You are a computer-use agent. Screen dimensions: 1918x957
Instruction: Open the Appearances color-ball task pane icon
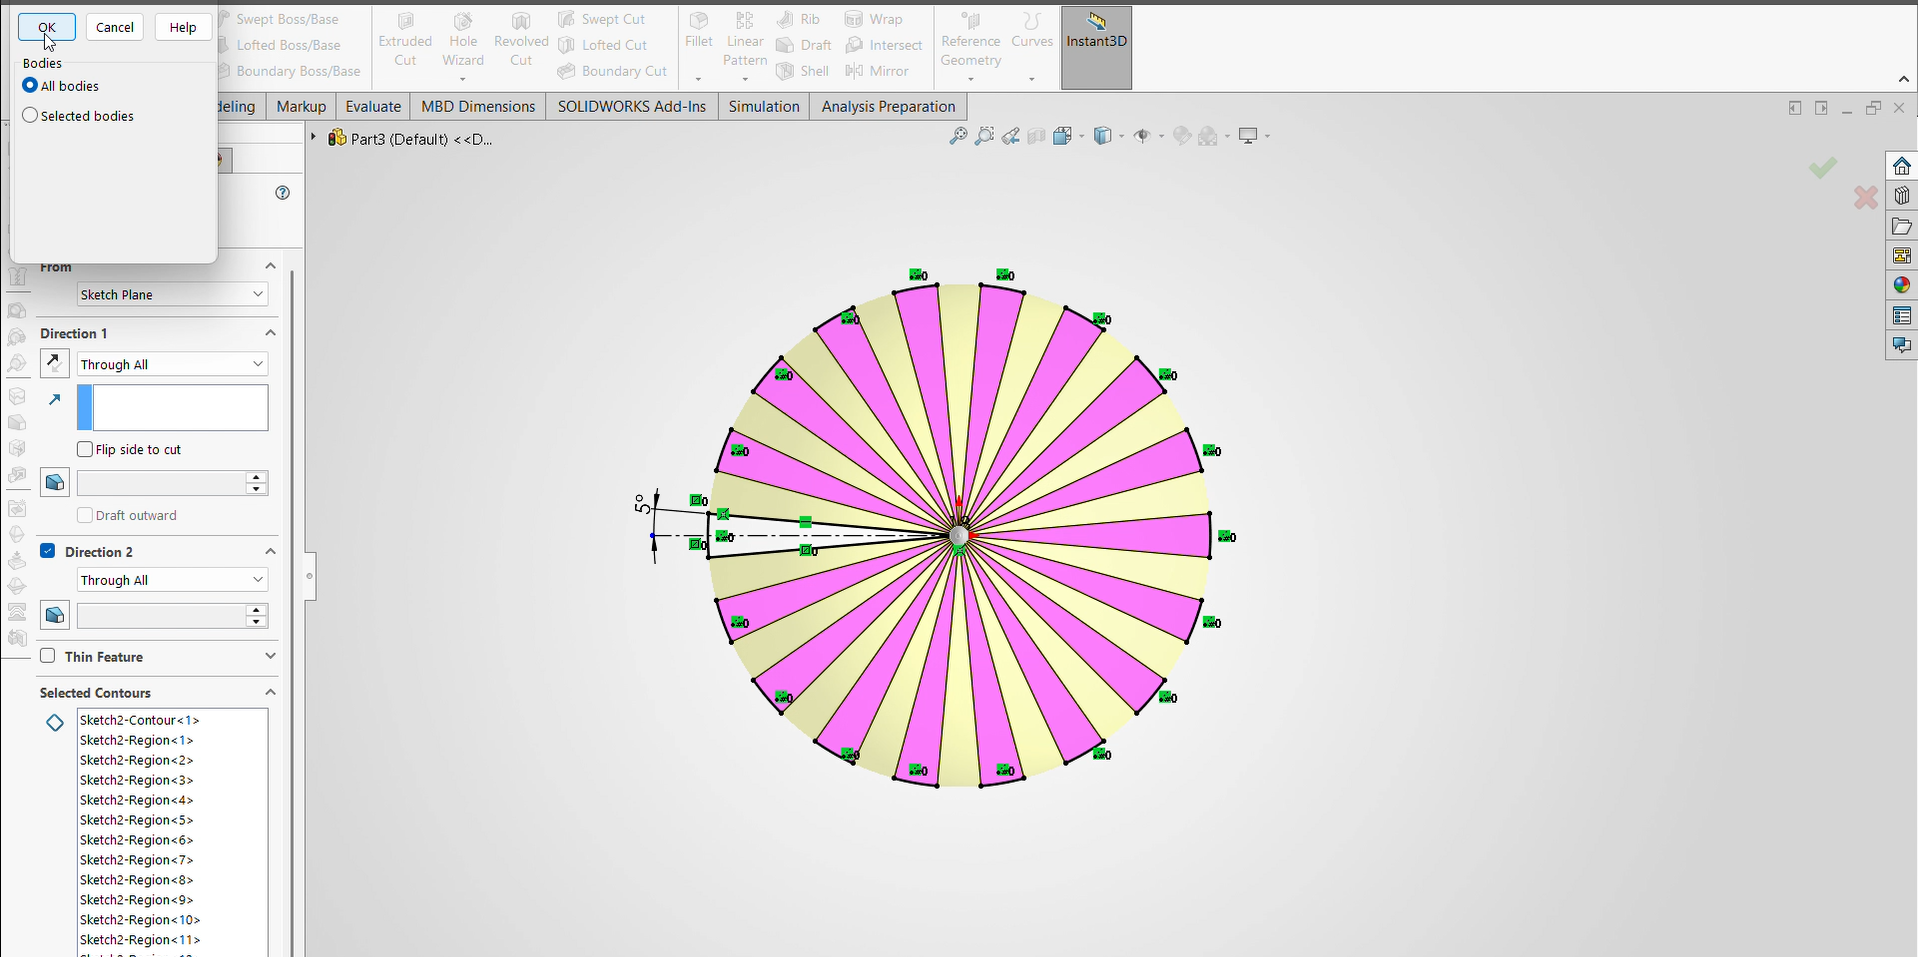point(1902,286)
